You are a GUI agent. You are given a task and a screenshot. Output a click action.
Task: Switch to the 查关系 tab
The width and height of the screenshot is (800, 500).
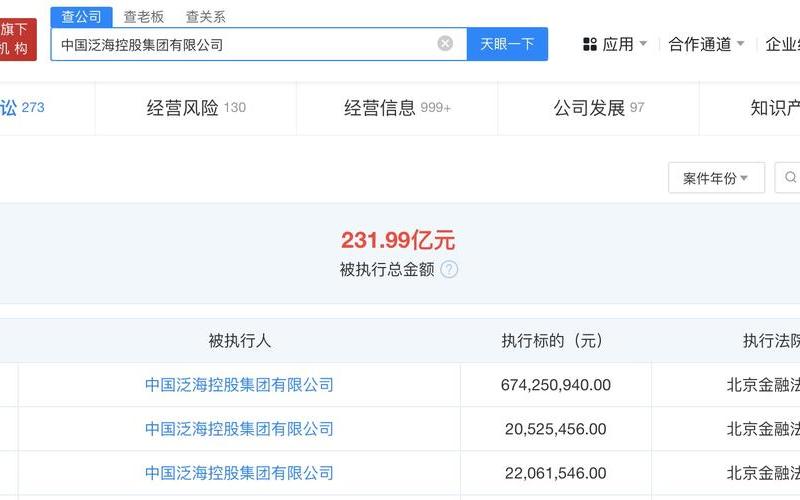pos(205,17)
